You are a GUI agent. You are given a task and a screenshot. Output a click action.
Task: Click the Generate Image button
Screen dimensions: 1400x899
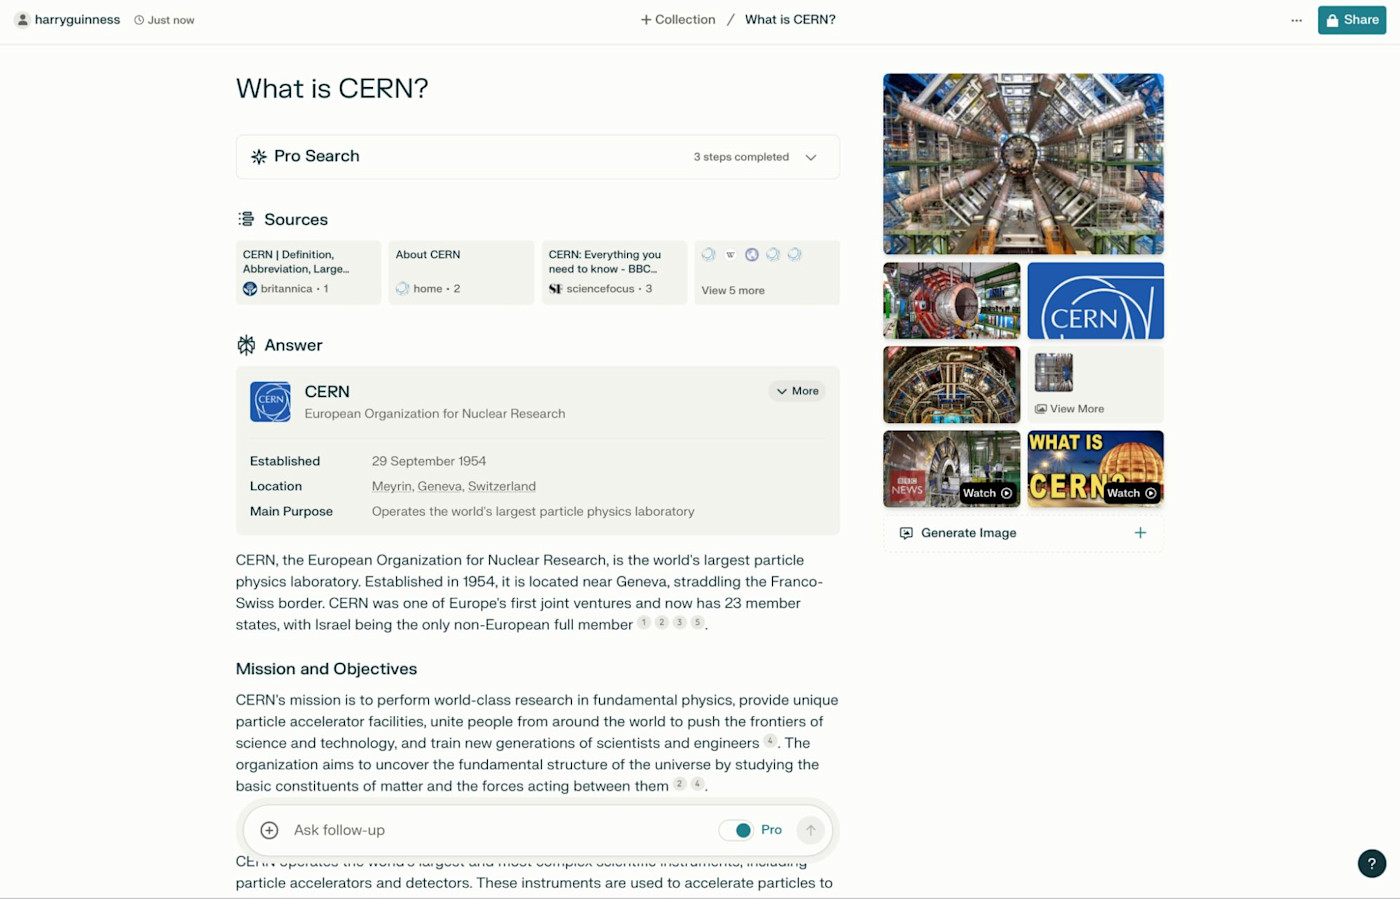click(x=1023, y=533)
